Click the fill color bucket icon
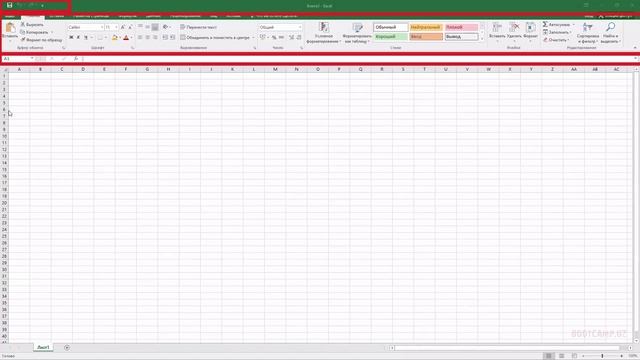 pyautogui.click(x=114, y=37)
